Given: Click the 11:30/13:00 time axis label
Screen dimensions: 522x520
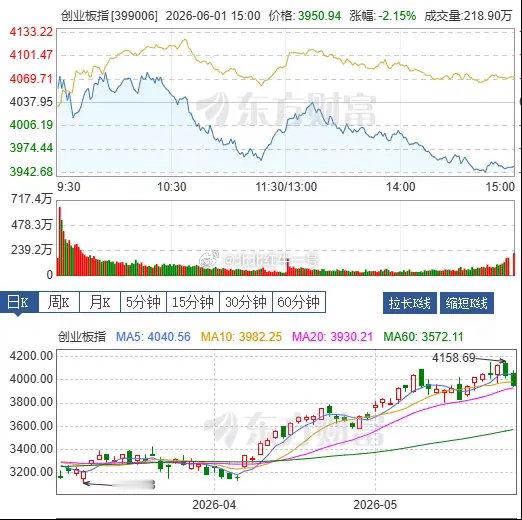Looking at the screenshot, I should click(x=286, y=187).
